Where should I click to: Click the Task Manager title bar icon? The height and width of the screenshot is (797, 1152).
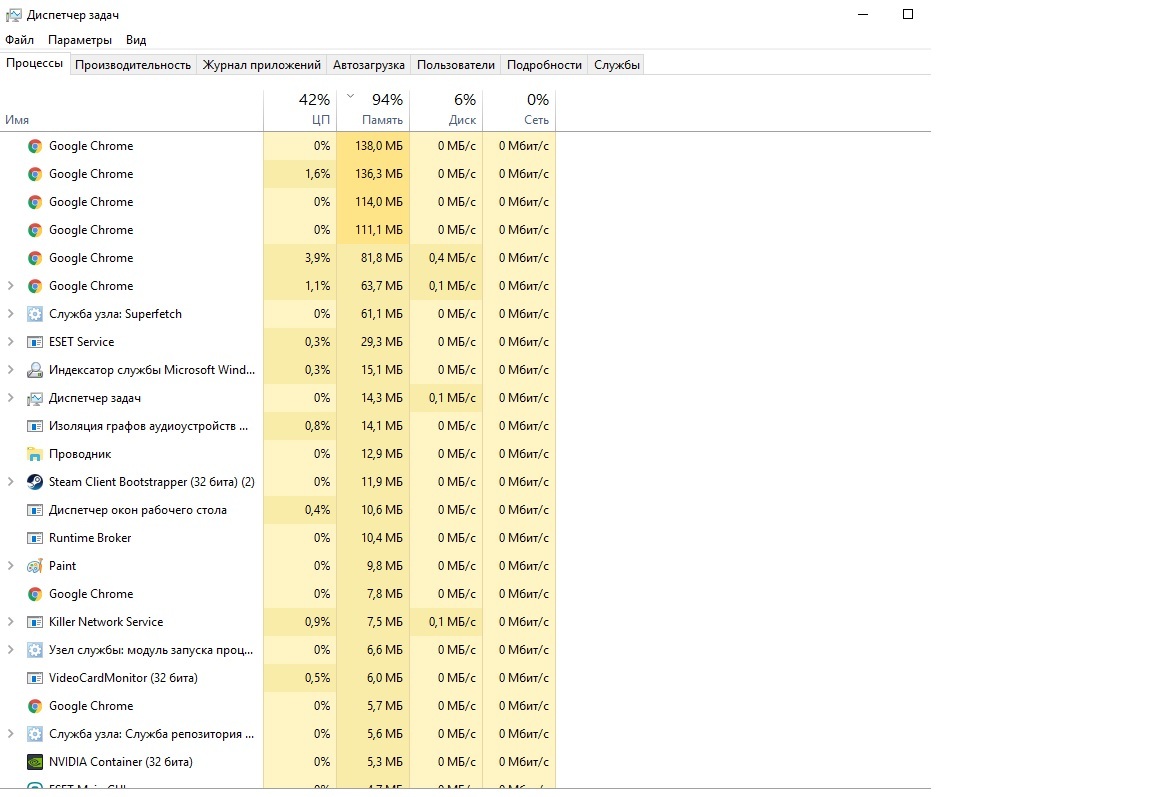(13, 15)
